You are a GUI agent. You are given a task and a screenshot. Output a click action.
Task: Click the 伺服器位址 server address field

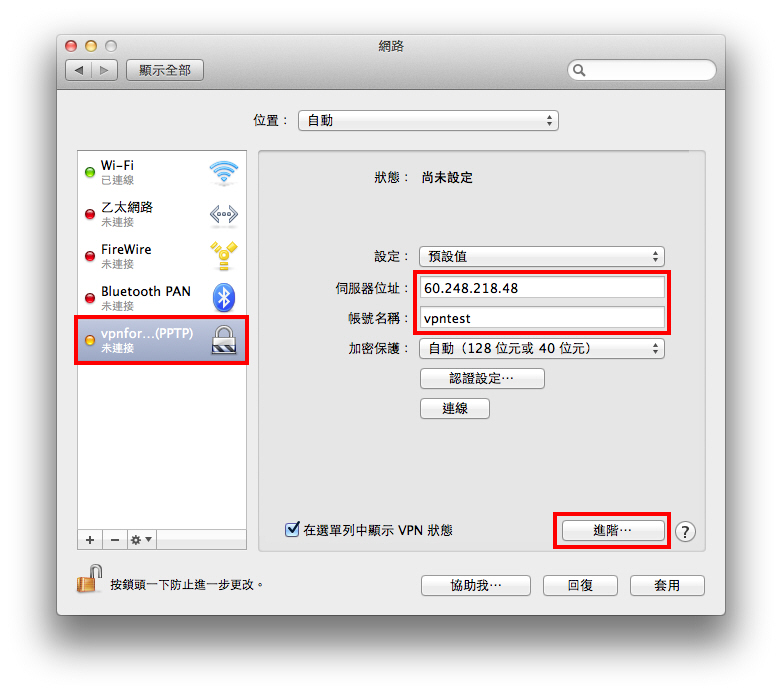(542, 288)
